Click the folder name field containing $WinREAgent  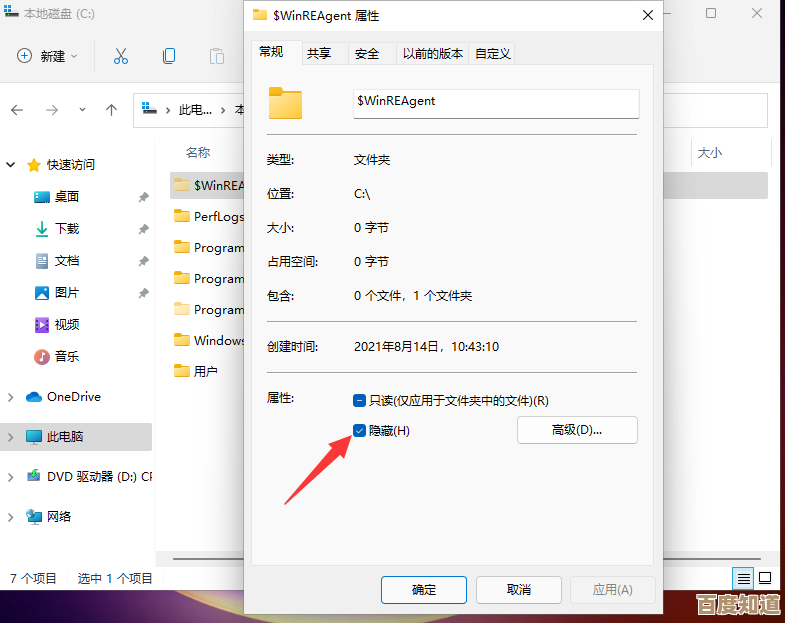click(x=496, y=104)
